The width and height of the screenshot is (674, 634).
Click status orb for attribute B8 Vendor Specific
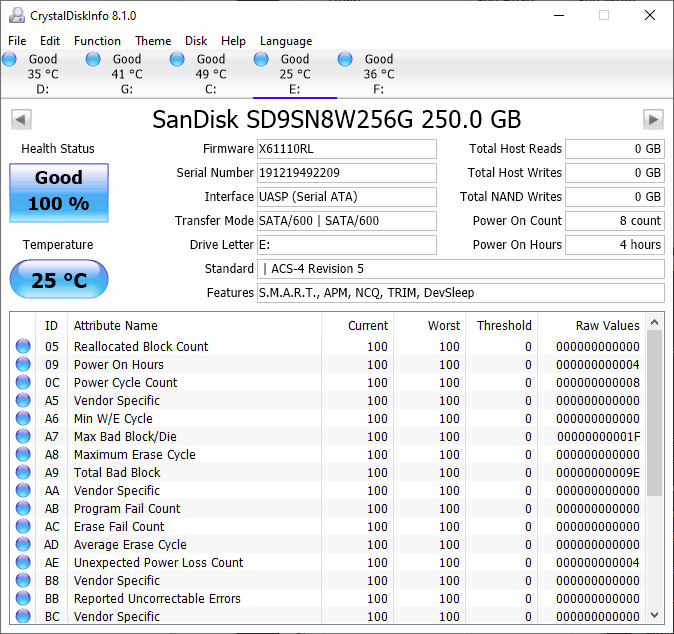[x=23, y=580]
